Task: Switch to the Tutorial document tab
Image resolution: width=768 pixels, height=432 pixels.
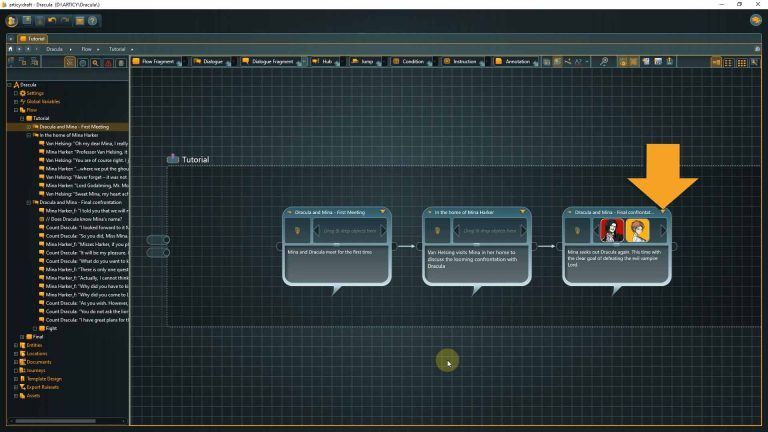Action: coord(32,38)
